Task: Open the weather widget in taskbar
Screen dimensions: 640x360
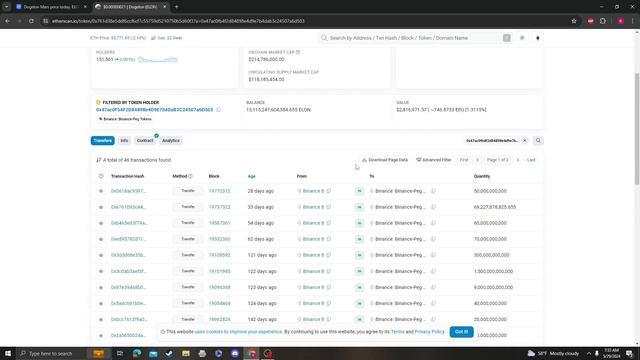Action: click(553, 353)
